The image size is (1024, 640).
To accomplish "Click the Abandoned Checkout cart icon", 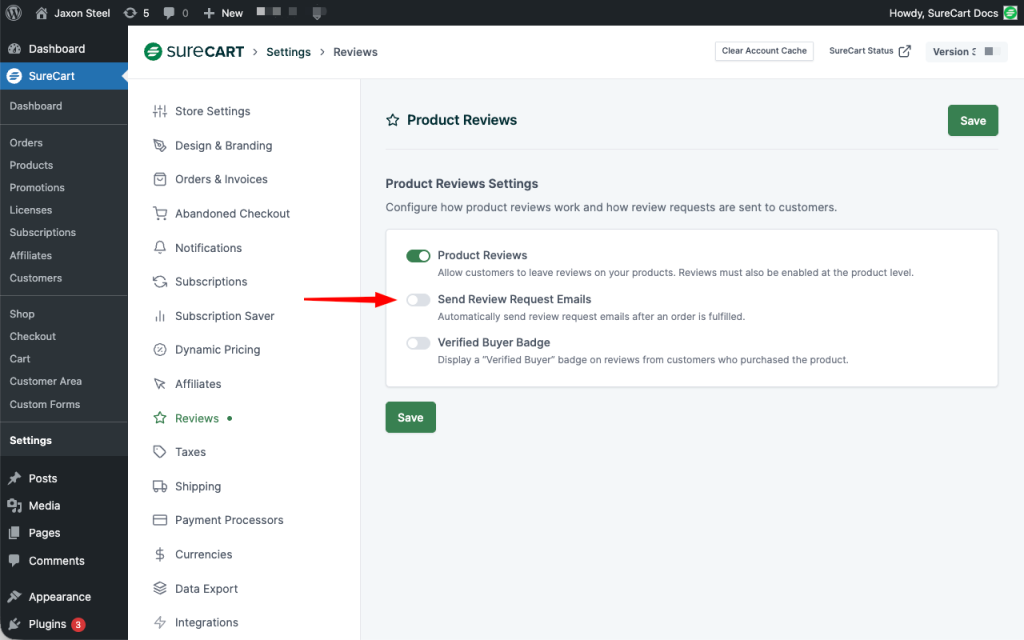I will tap(159, 213).
